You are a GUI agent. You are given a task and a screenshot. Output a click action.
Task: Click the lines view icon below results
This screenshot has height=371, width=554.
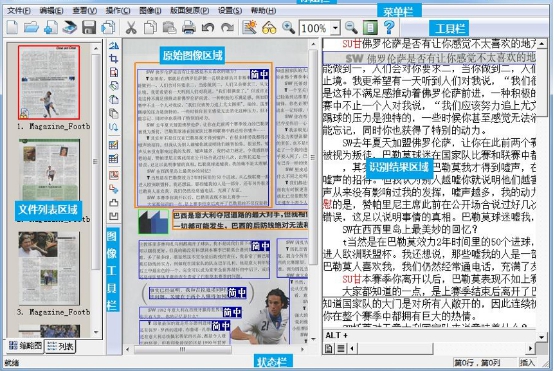tap(341, 349)
